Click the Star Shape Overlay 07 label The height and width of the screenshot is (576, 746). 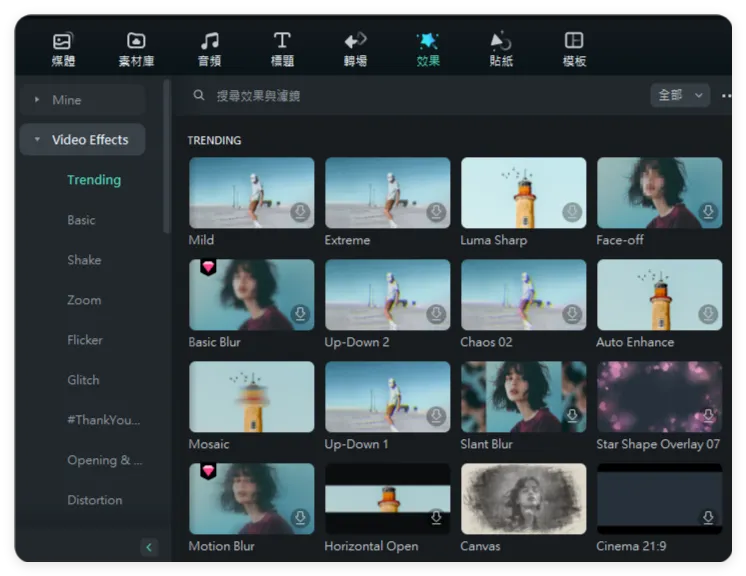(x=658, y=444)
